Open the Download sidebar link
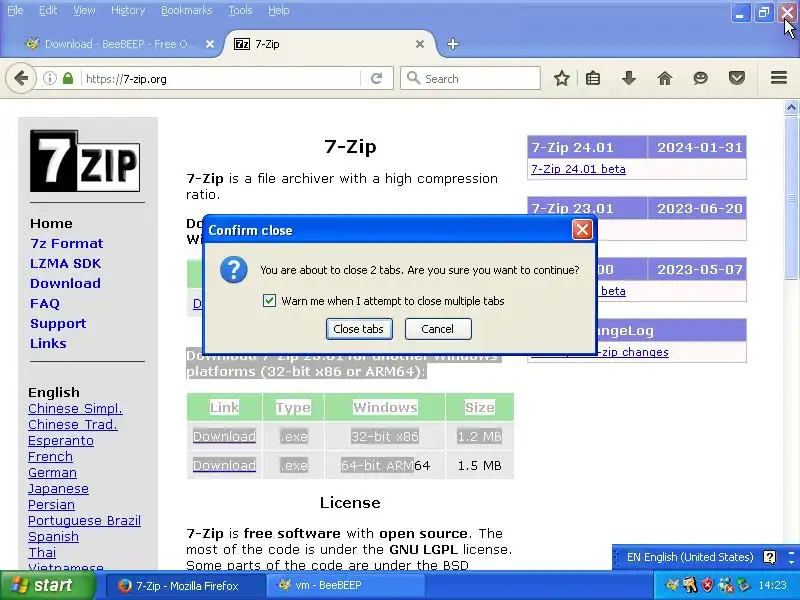 click(x=65, y=283)
